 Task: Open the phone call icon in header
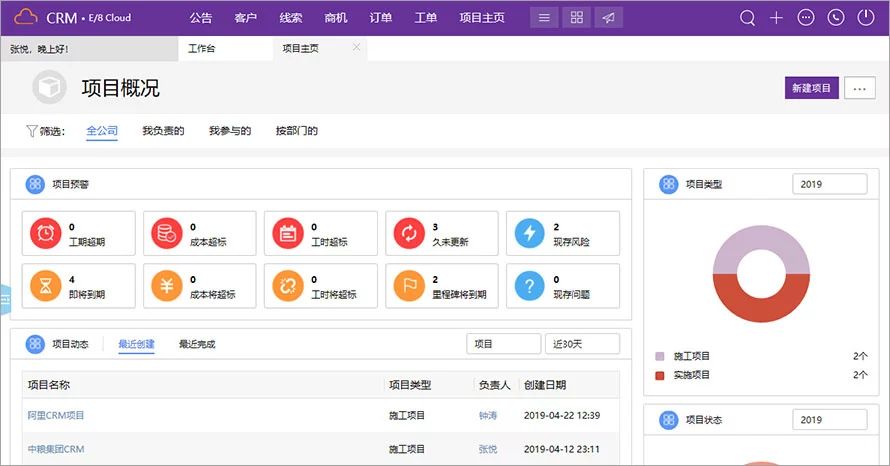[836, 18]
